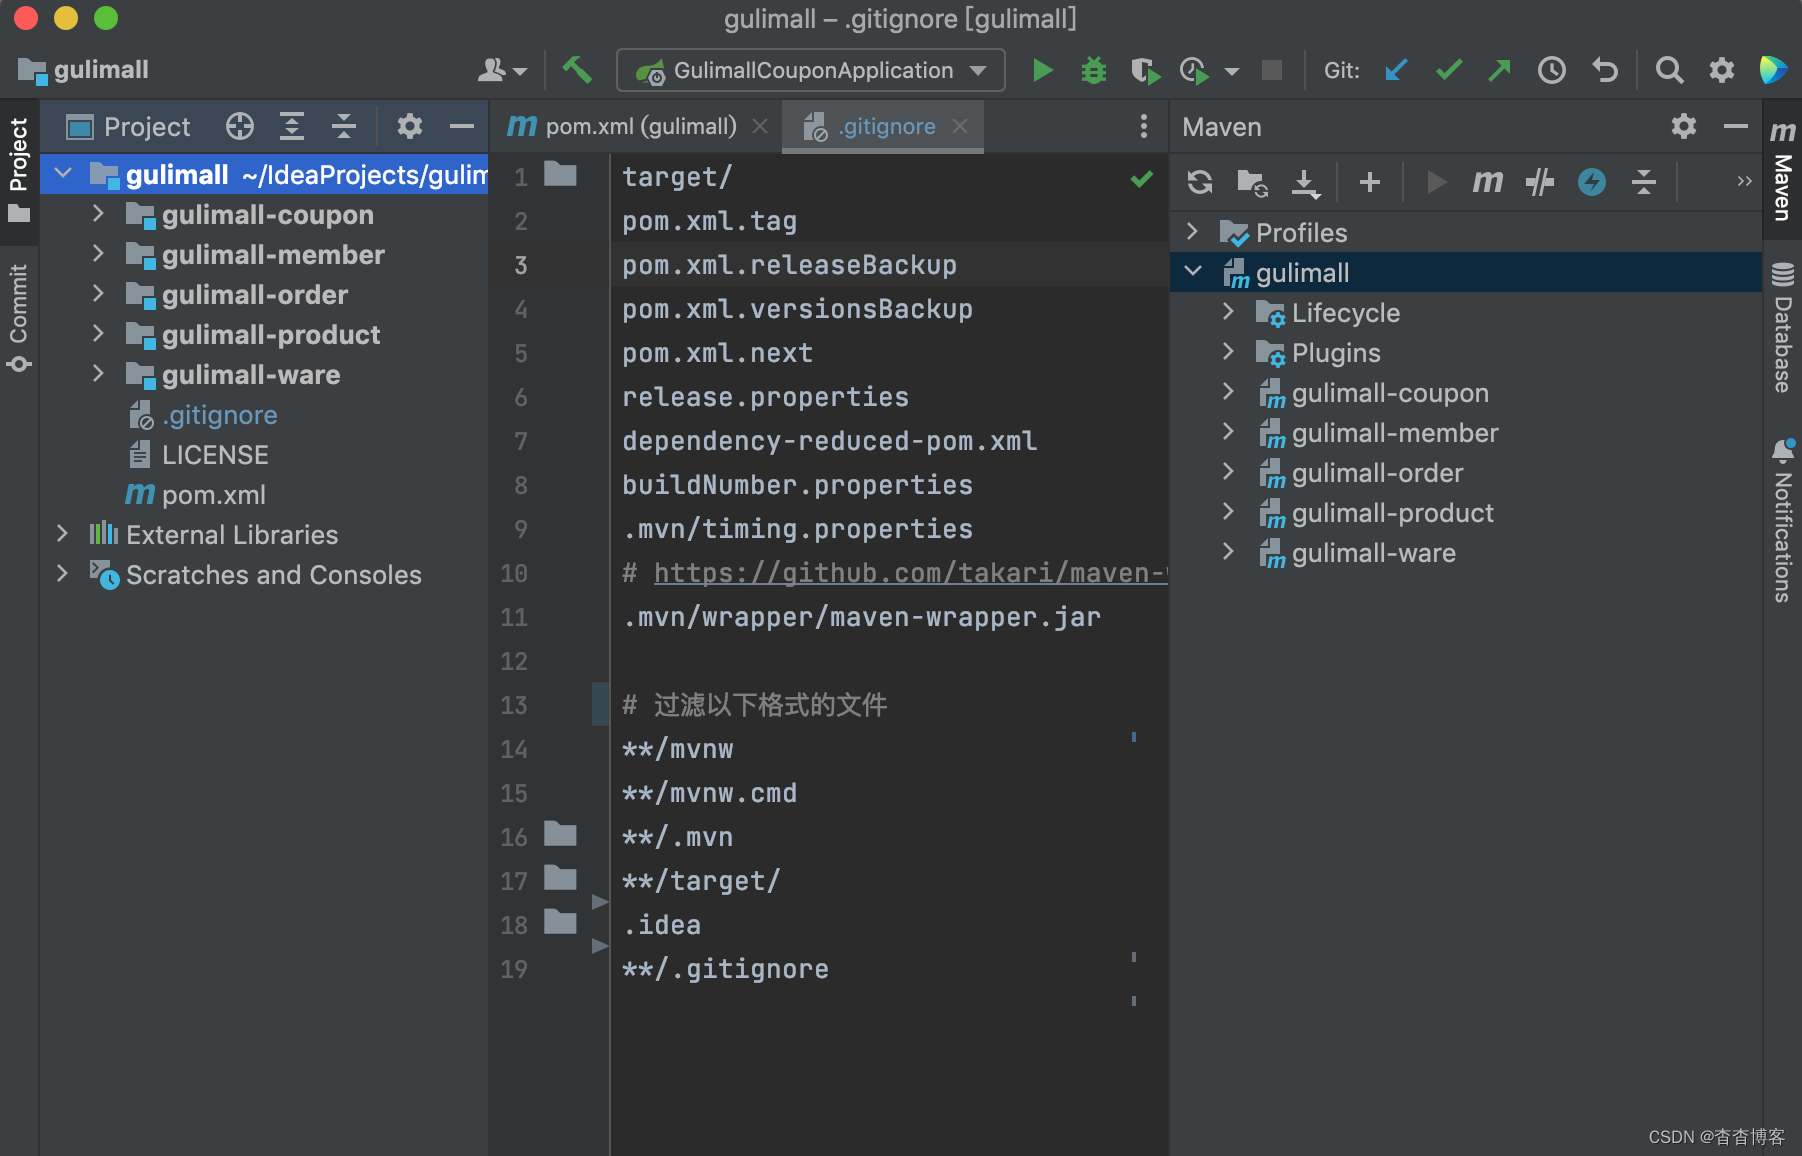Expand Maven Plugins node
Viewport: 1802px width, 1156px height.
1228,352
